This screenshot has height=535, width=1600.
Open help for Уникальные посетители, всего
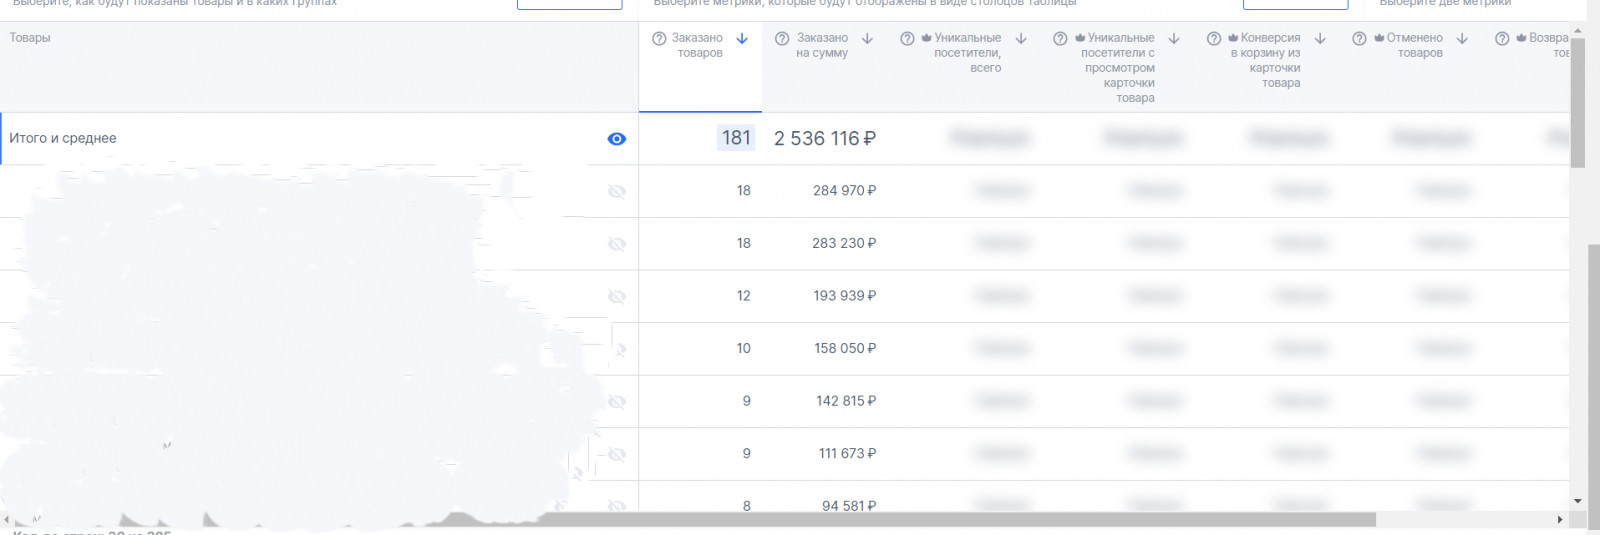[907, 39]
